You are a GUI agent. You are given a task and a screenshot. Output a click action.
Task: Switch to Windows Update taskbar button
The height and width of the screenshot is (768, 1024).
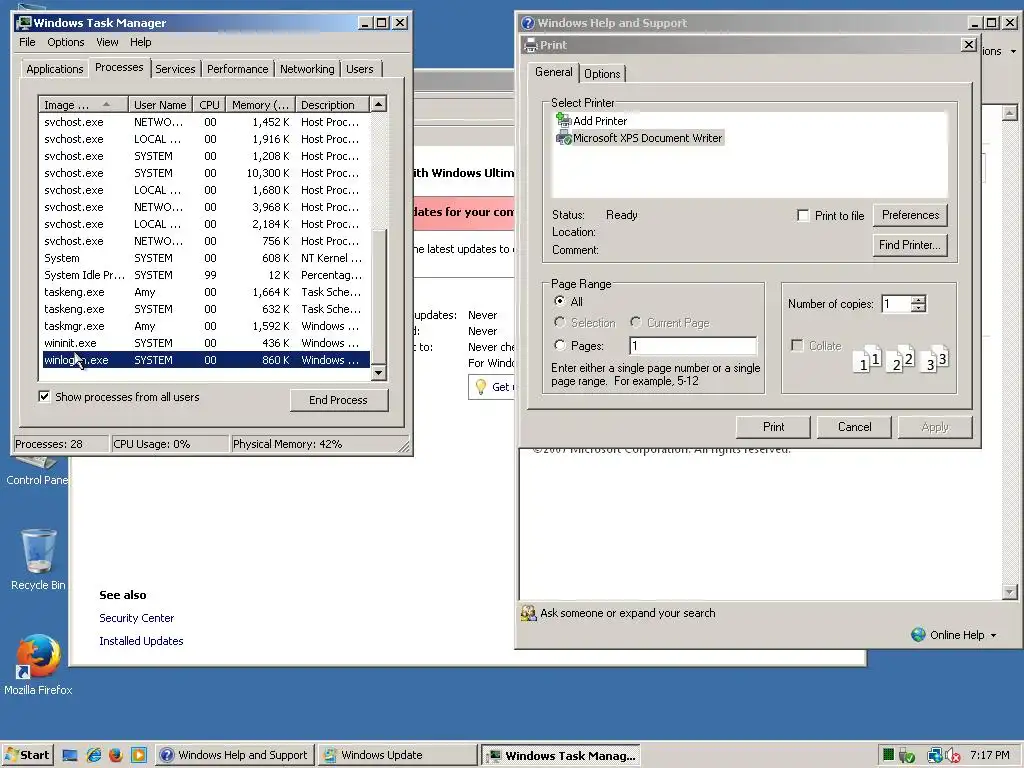(x=397, y=755)
